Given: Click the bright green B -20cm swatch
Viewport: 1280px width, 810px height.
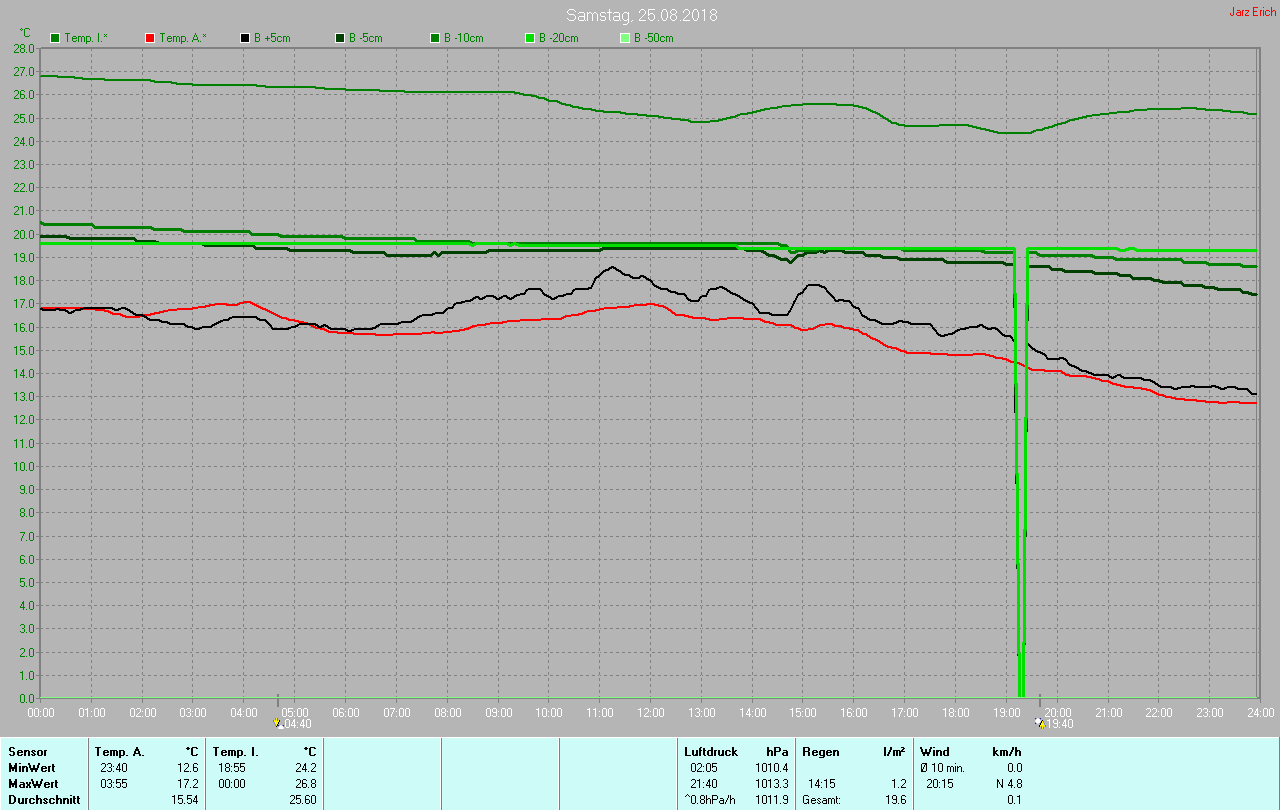Looking at the screenshot, I should point(530,38).
